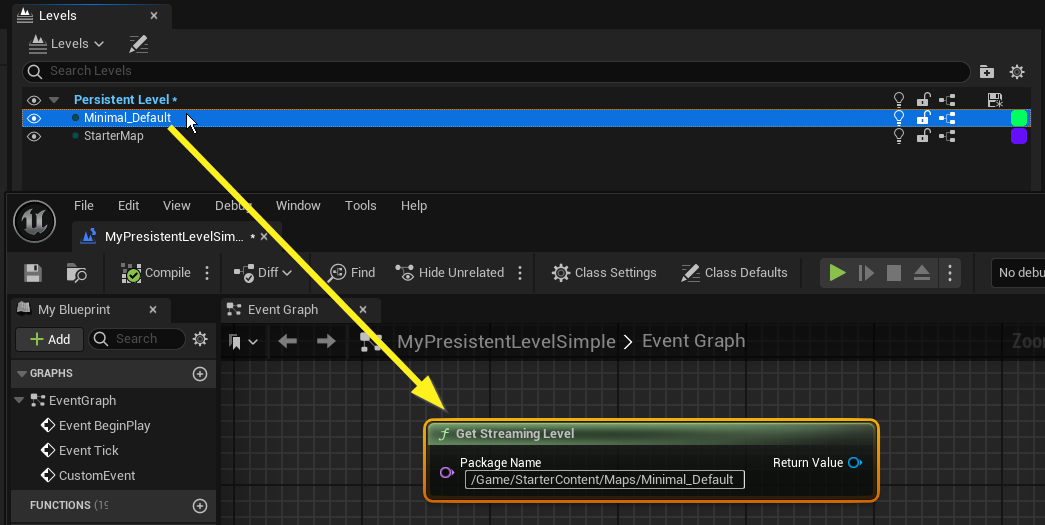
Task: Close the My Blueprint panel tab
Action: 153,310
